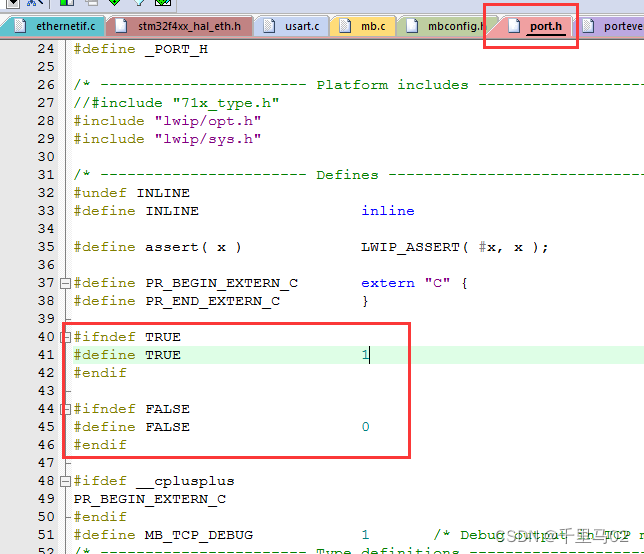Viewport: 644px width, 554px height.
Task: Click the LWIP_ASSERT macro text
Action: pos(410,247)
